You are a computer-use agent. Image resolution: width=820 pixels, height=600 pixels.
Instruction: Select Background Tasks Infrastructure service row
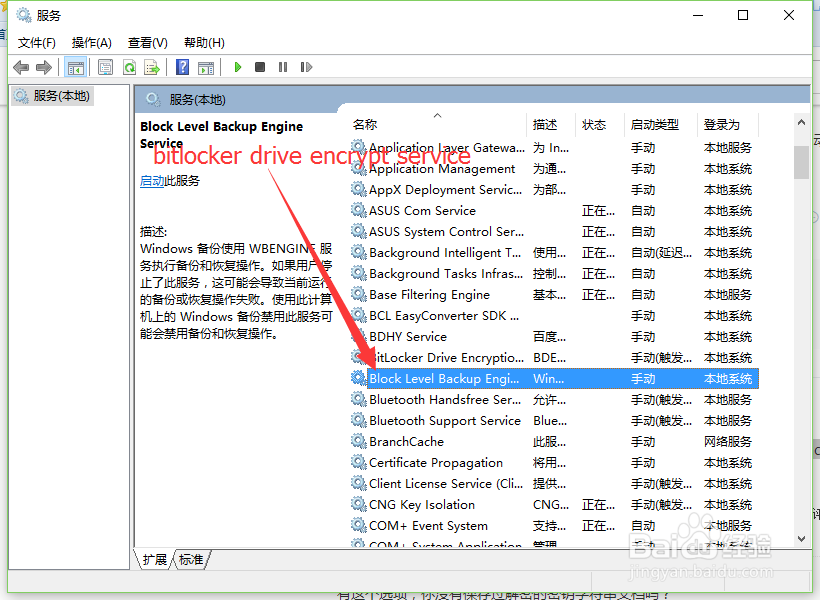tap(554, 274)
